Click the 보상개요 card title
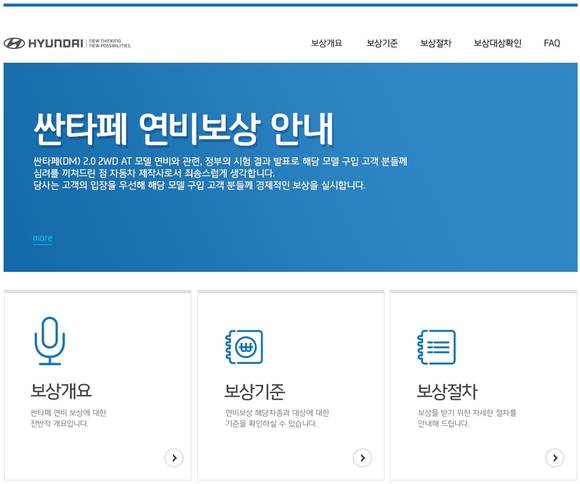The height and width of the screenshot is (484, 580). pos(61,391)
